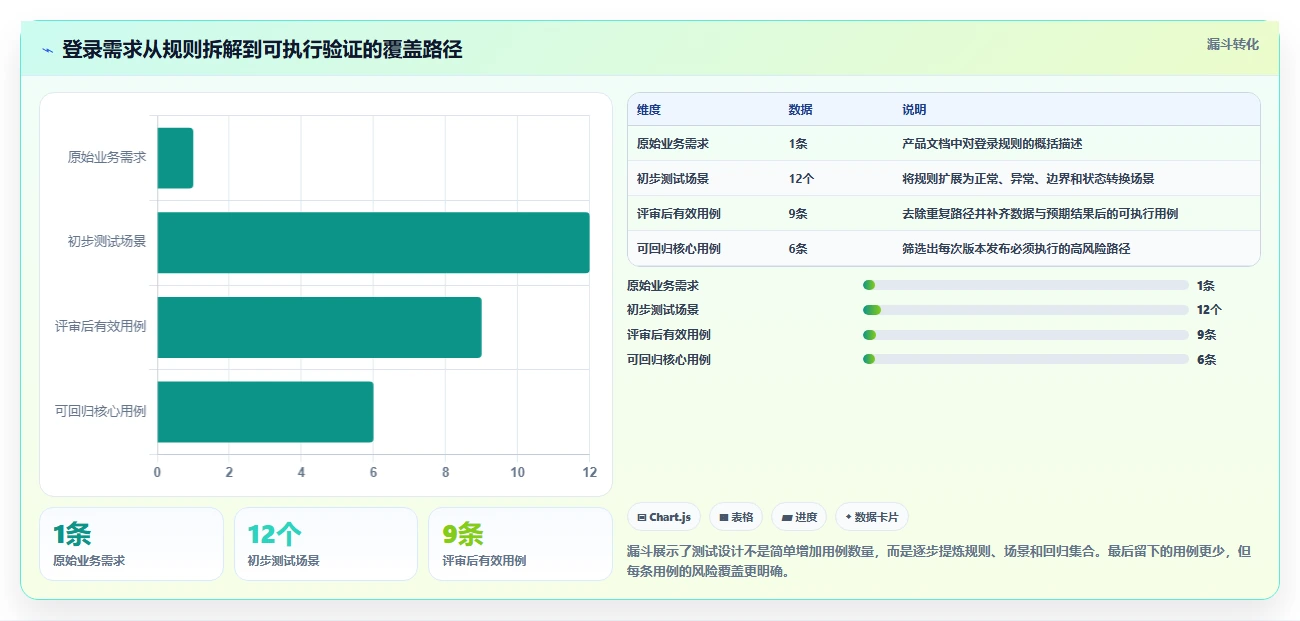Click the 初步测试场景 bar in chart

373,243
